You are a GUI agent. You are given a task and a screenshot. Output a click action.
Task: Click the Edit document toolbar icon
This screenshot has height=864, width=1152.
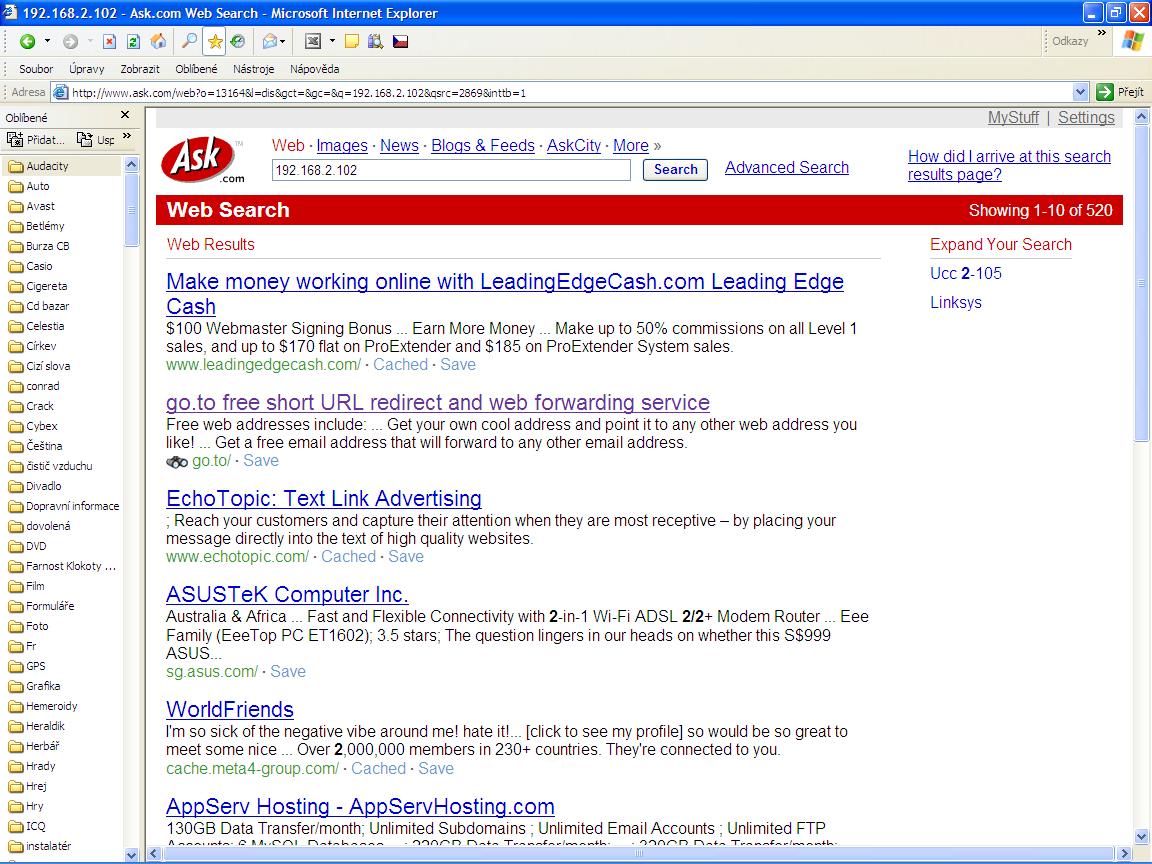tap(313, 42)
